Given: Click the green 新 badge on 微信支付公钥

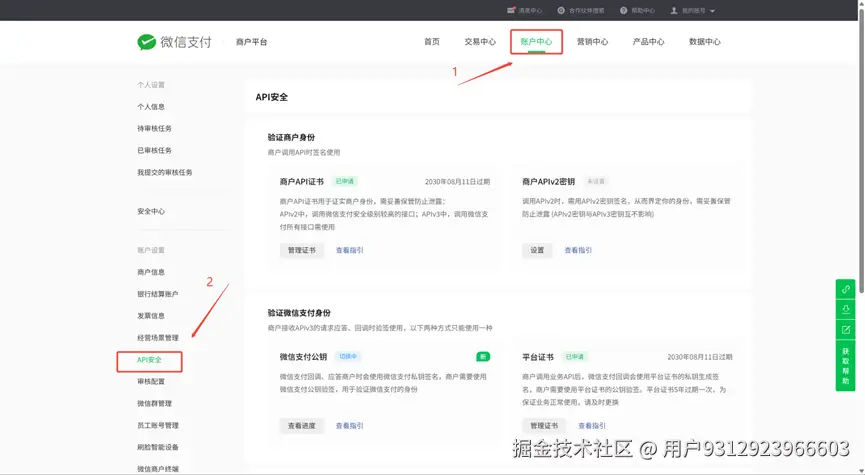Looking at the screenshot, I should (x=483, y=357).
